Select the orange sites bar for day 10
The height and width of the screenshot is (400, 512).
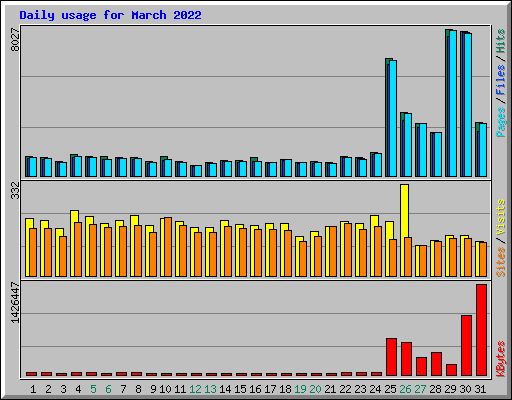[x=168, y=247]
